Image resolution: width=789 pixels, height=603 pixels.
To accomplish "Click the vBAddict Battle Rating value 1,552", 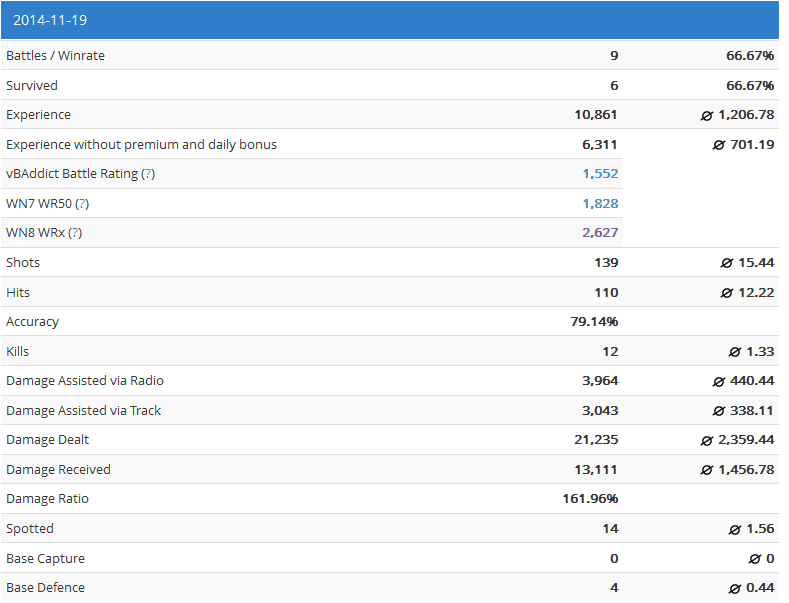I will pos(600,174).
